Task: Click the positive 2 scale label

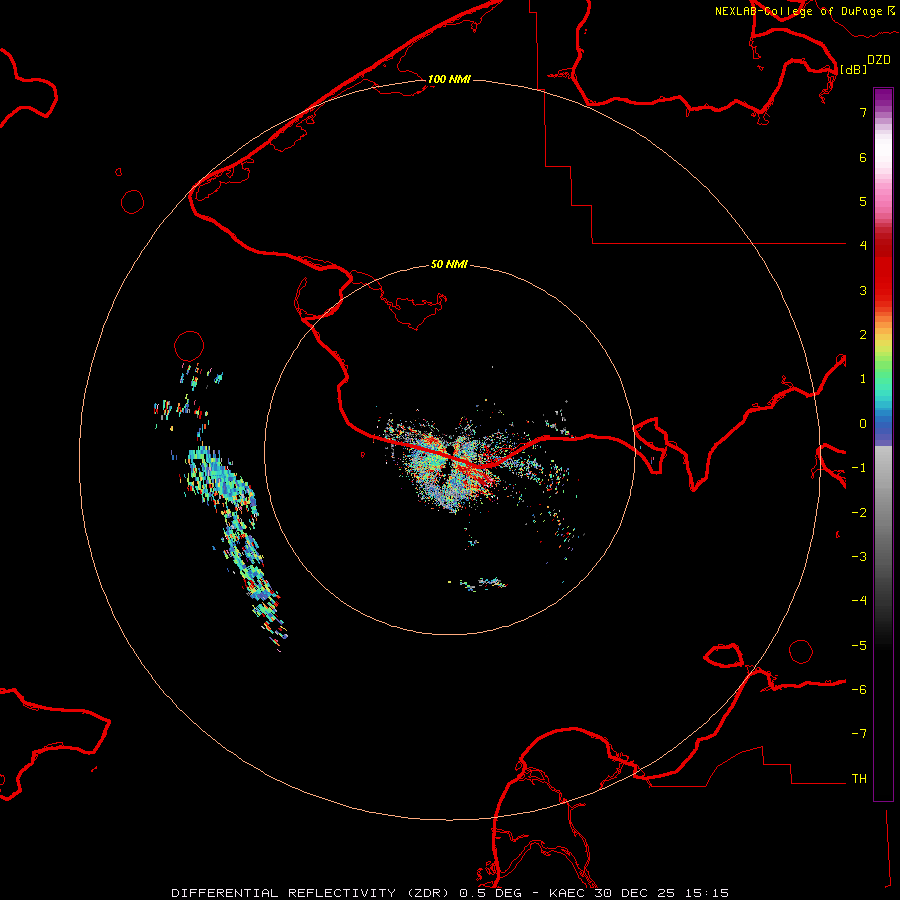Action: [863, 335]
